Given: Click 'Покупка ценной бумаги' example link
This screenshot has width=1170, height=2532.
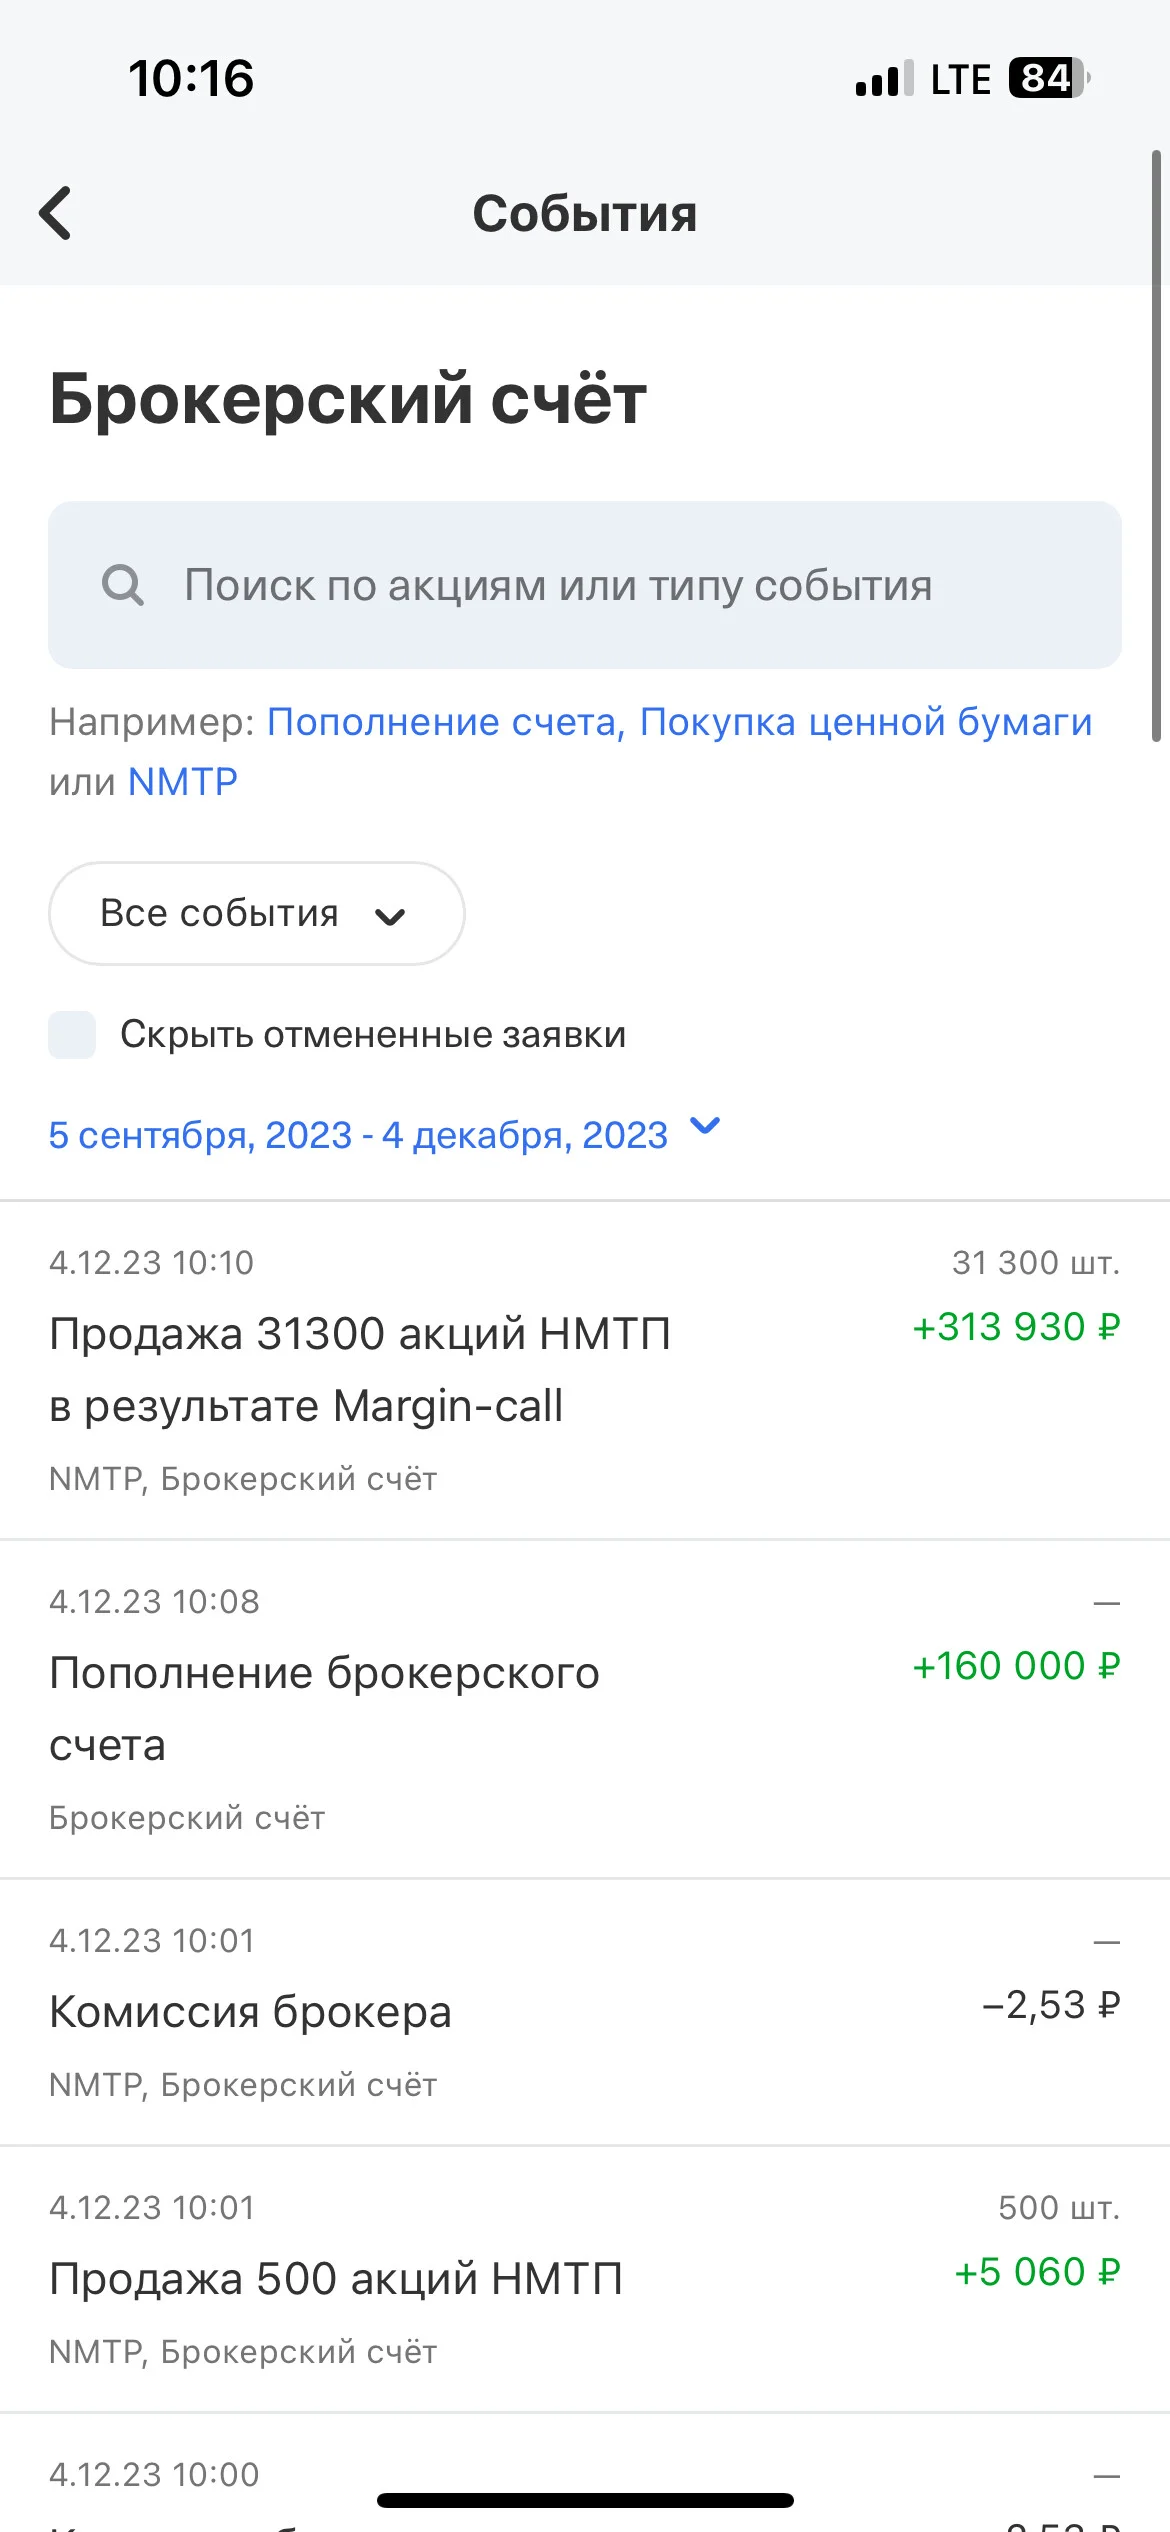Looking at the screenshot, I should tap(866, 721).
